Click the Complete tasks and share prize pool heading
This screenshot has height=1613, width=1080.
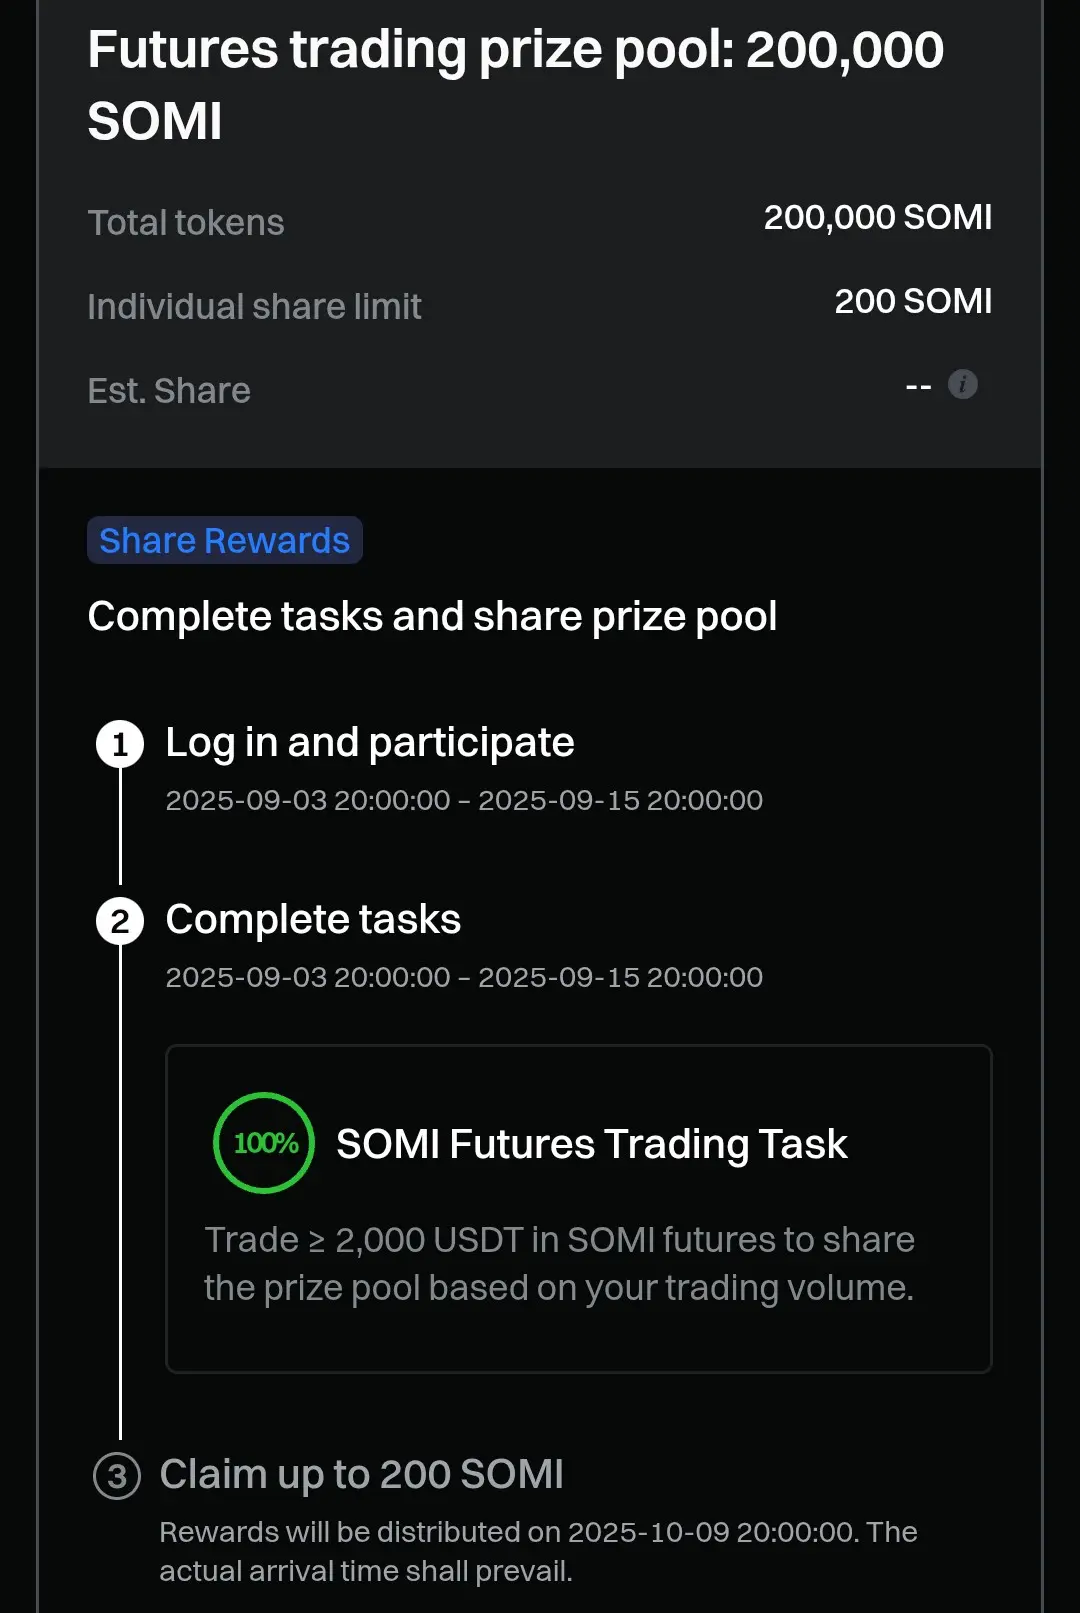tap(433, 617)
